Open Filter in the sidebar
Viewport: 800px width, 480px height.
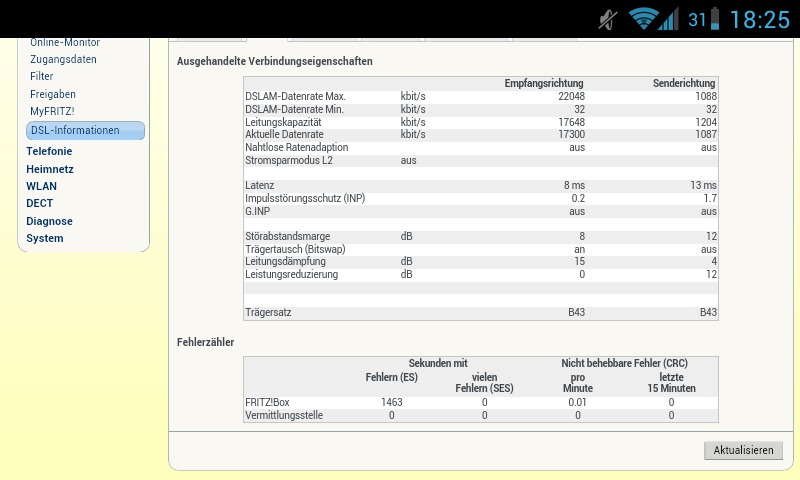(x=41, y=76)
